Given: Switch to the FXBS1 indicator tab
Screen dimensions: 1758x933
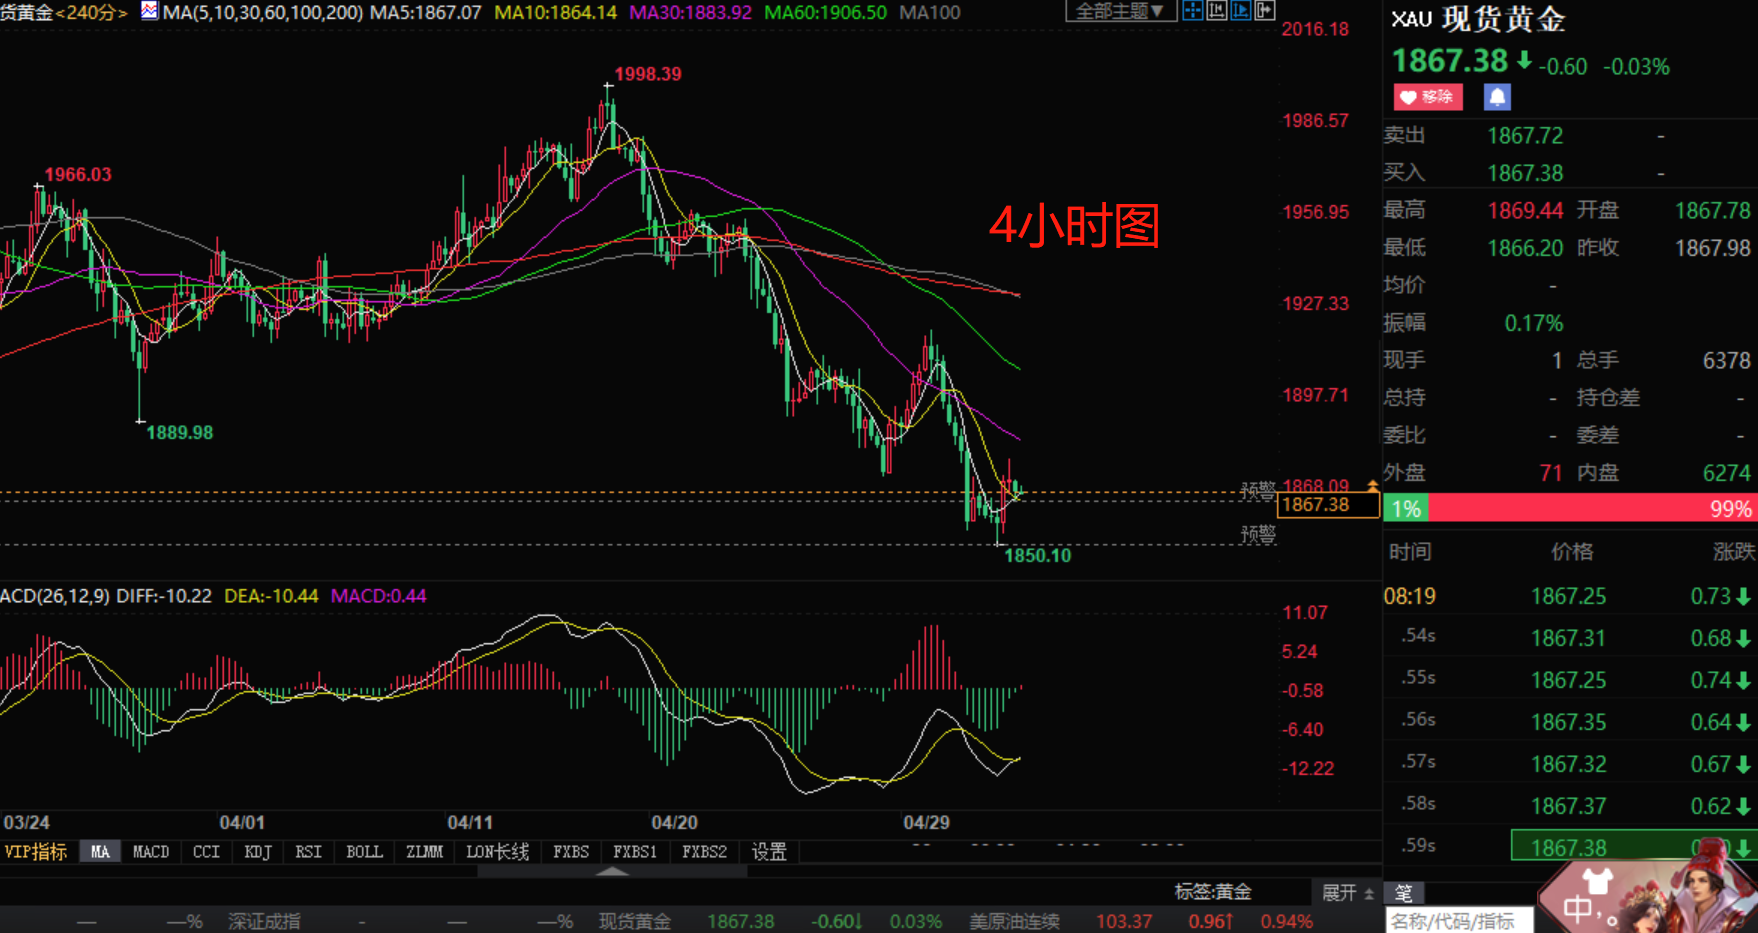Looking at the screenshot, I should tap(635, 852).
